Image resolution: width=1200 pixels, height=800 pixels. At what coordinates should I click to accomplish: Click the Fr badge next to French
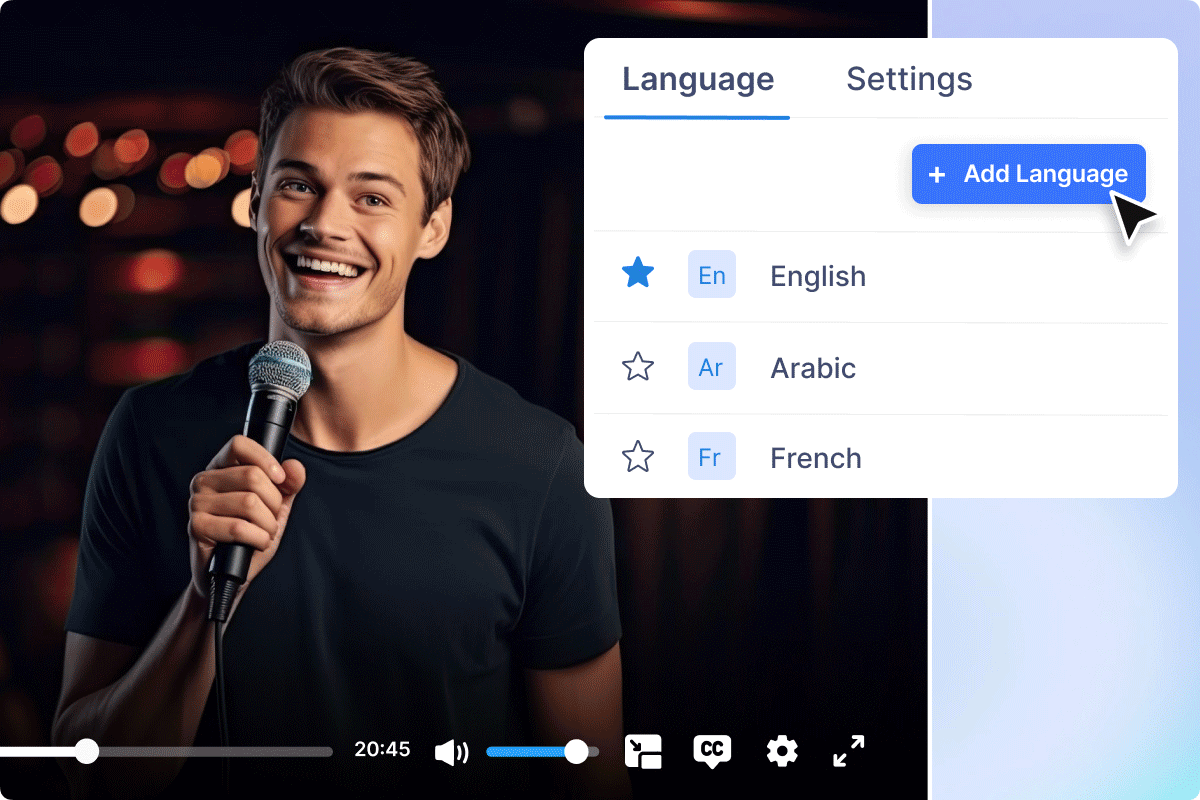pyautogui.click(x=711, y=457)
